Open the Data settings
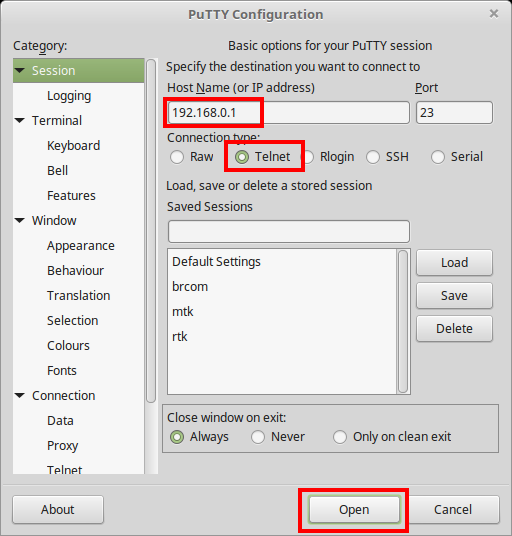This screenshot has height=536, width=512. point(60,420)
